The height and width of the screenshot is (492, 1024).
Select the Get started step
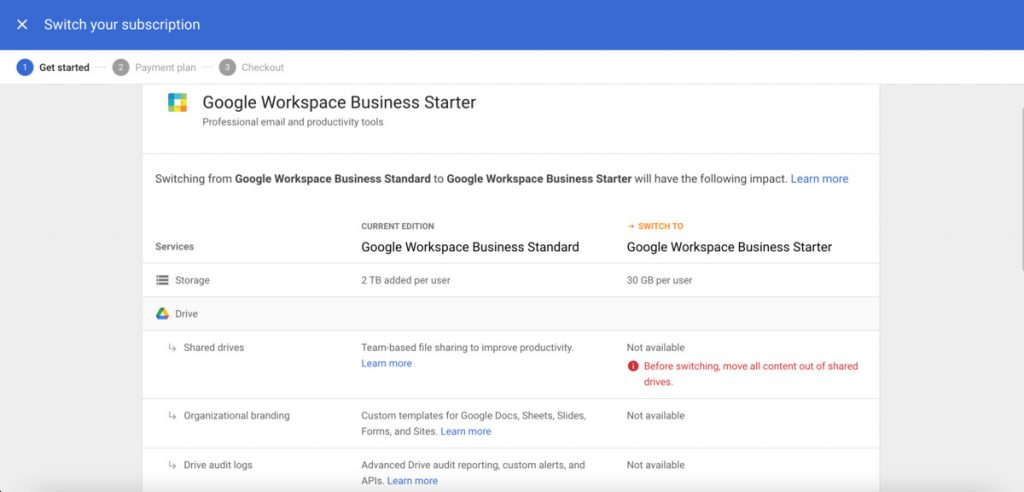pyautogui.click(x=53, y=67)
